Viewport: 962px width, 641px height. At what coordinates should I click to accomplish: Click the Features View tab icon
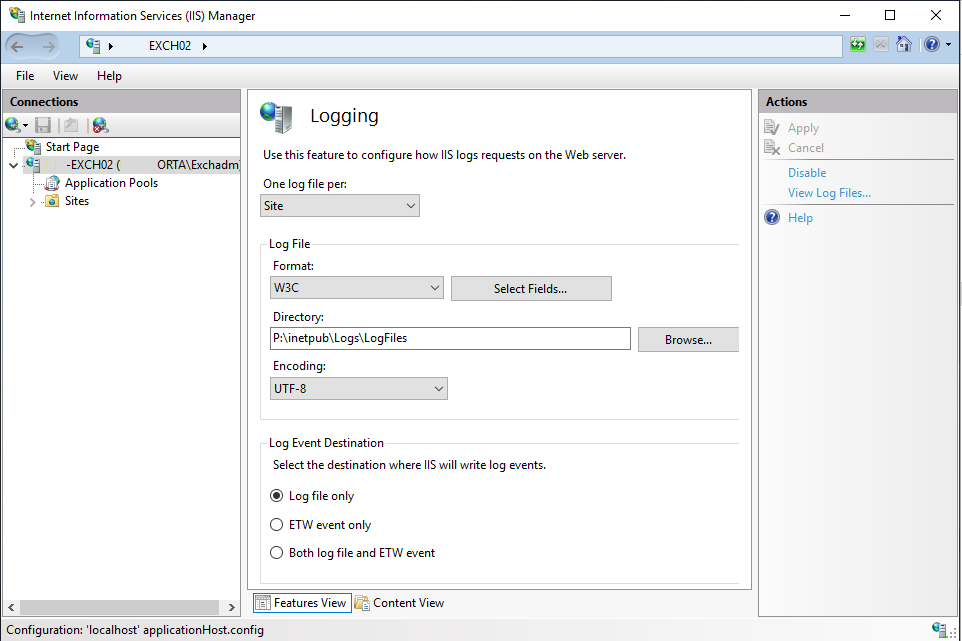pos(263,603)
